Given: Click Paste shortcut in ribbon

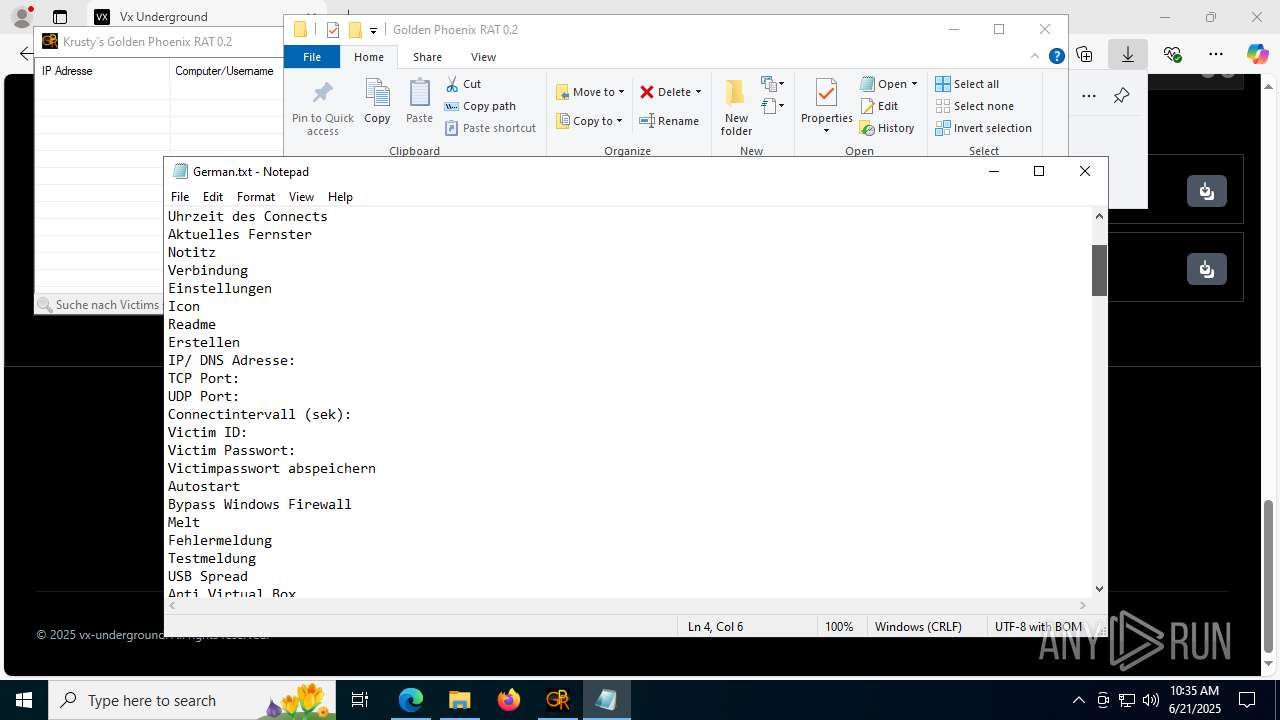Looking at the screenshot, I should tap(490, 128).
